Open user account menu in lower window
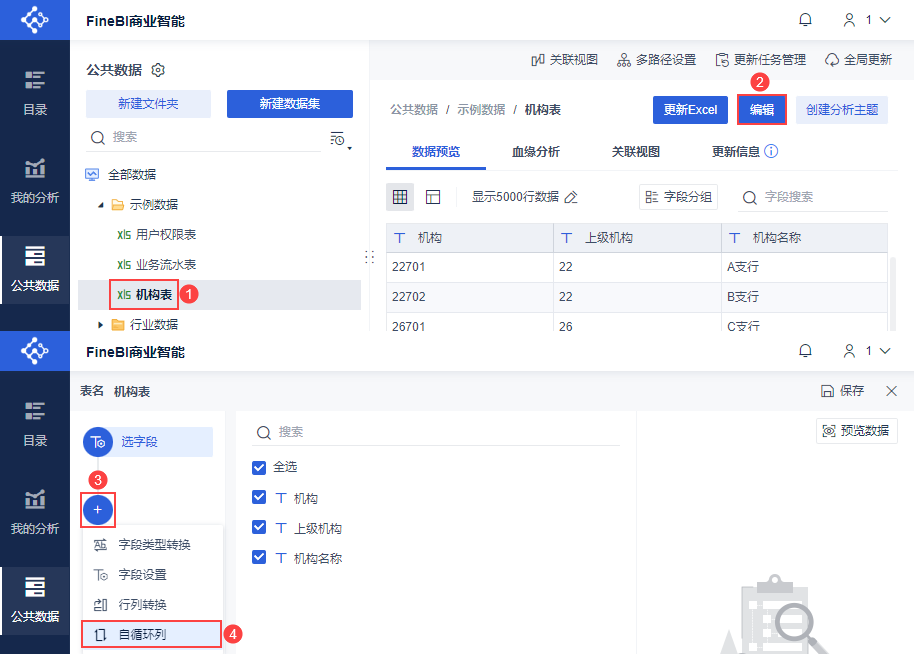Screen dimensions: 914x654 [x=867, y=351]
